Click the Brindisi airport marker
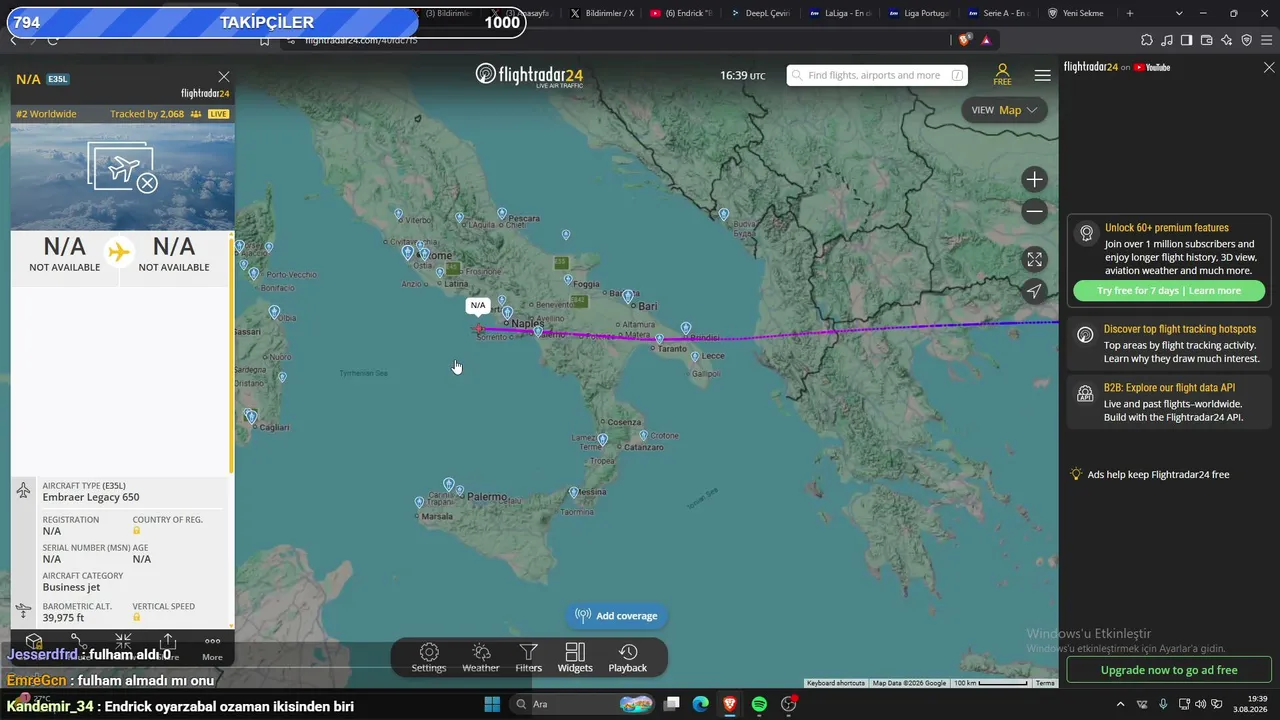 click(686, 328)
